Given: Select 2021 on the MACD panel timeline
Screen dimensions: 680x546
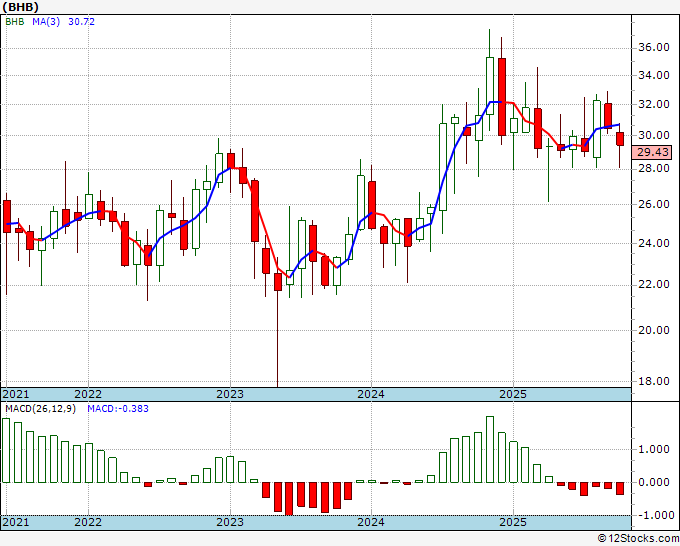Looking at the screenshot, I should pyautogui.click(x=17, y=522).
